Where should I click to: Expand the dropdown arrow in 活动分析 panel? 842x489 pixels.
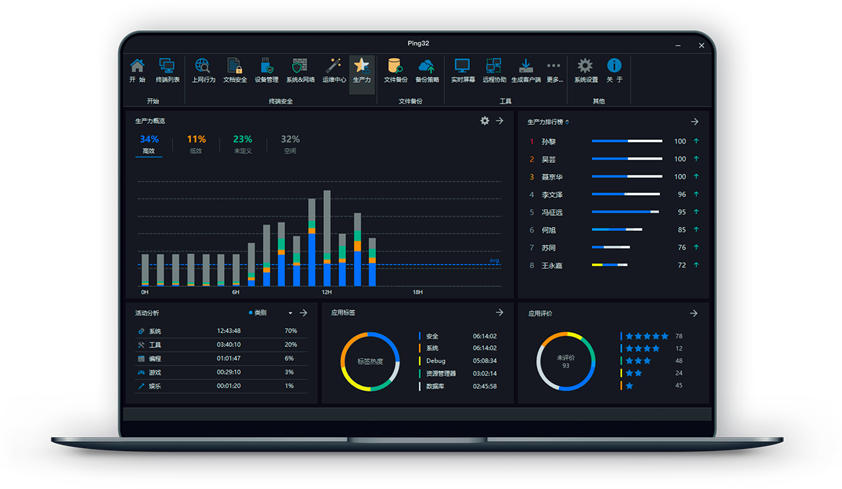coord(290,313)
